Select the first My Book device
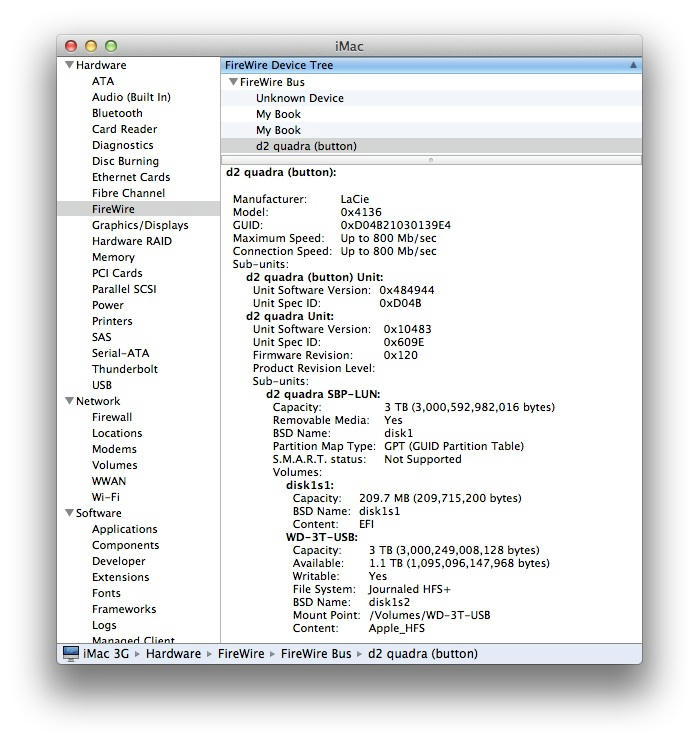Viewport: 699px width, 743px height. (431, 114)
